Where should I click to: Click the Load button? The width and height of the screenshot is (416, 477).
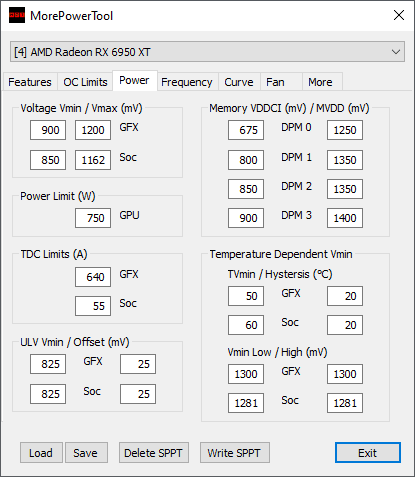[41, 453]
